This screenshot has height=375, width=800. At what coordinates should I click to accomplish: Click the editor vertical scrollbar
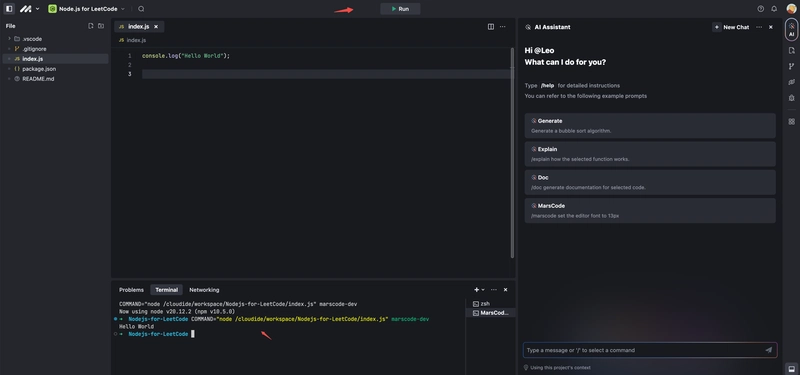(512, 153)
